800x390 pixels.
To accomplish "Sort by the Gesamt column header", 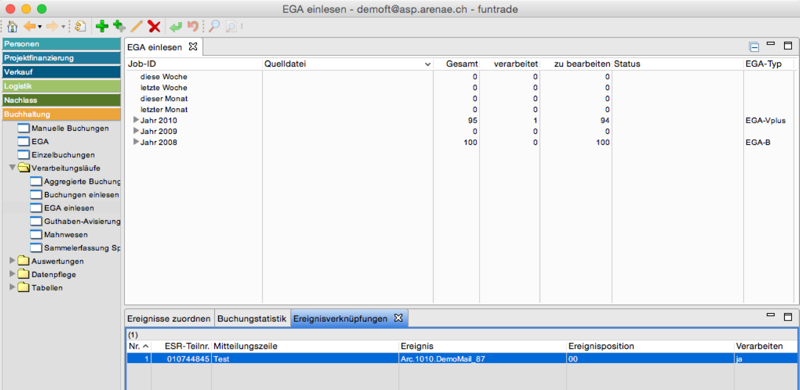I will [x=457, y=64].
